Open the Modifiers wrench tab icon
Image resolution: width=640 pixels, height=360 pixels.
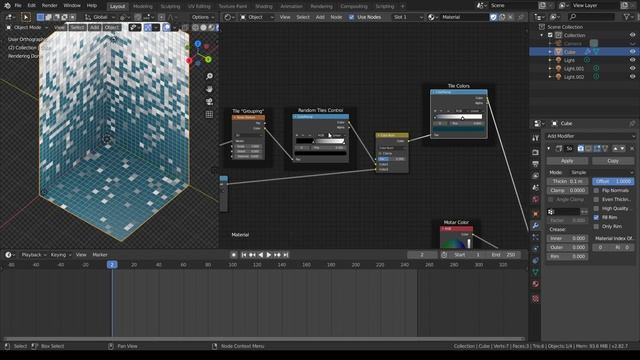(536, 225)
